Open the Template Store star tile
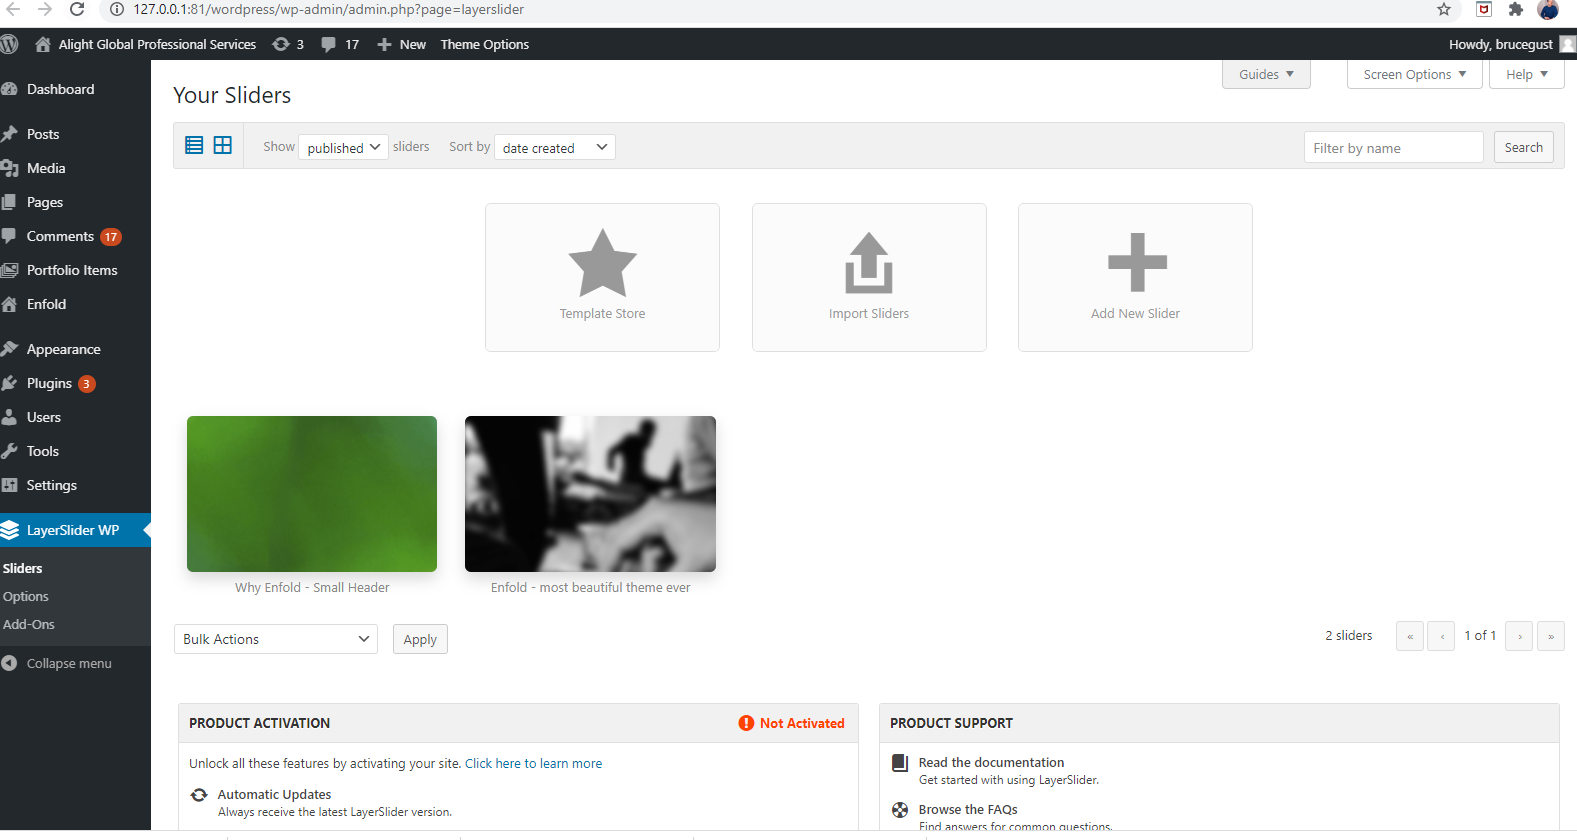Viewport: 1577px width, 840px height. [x=602, y=277]
